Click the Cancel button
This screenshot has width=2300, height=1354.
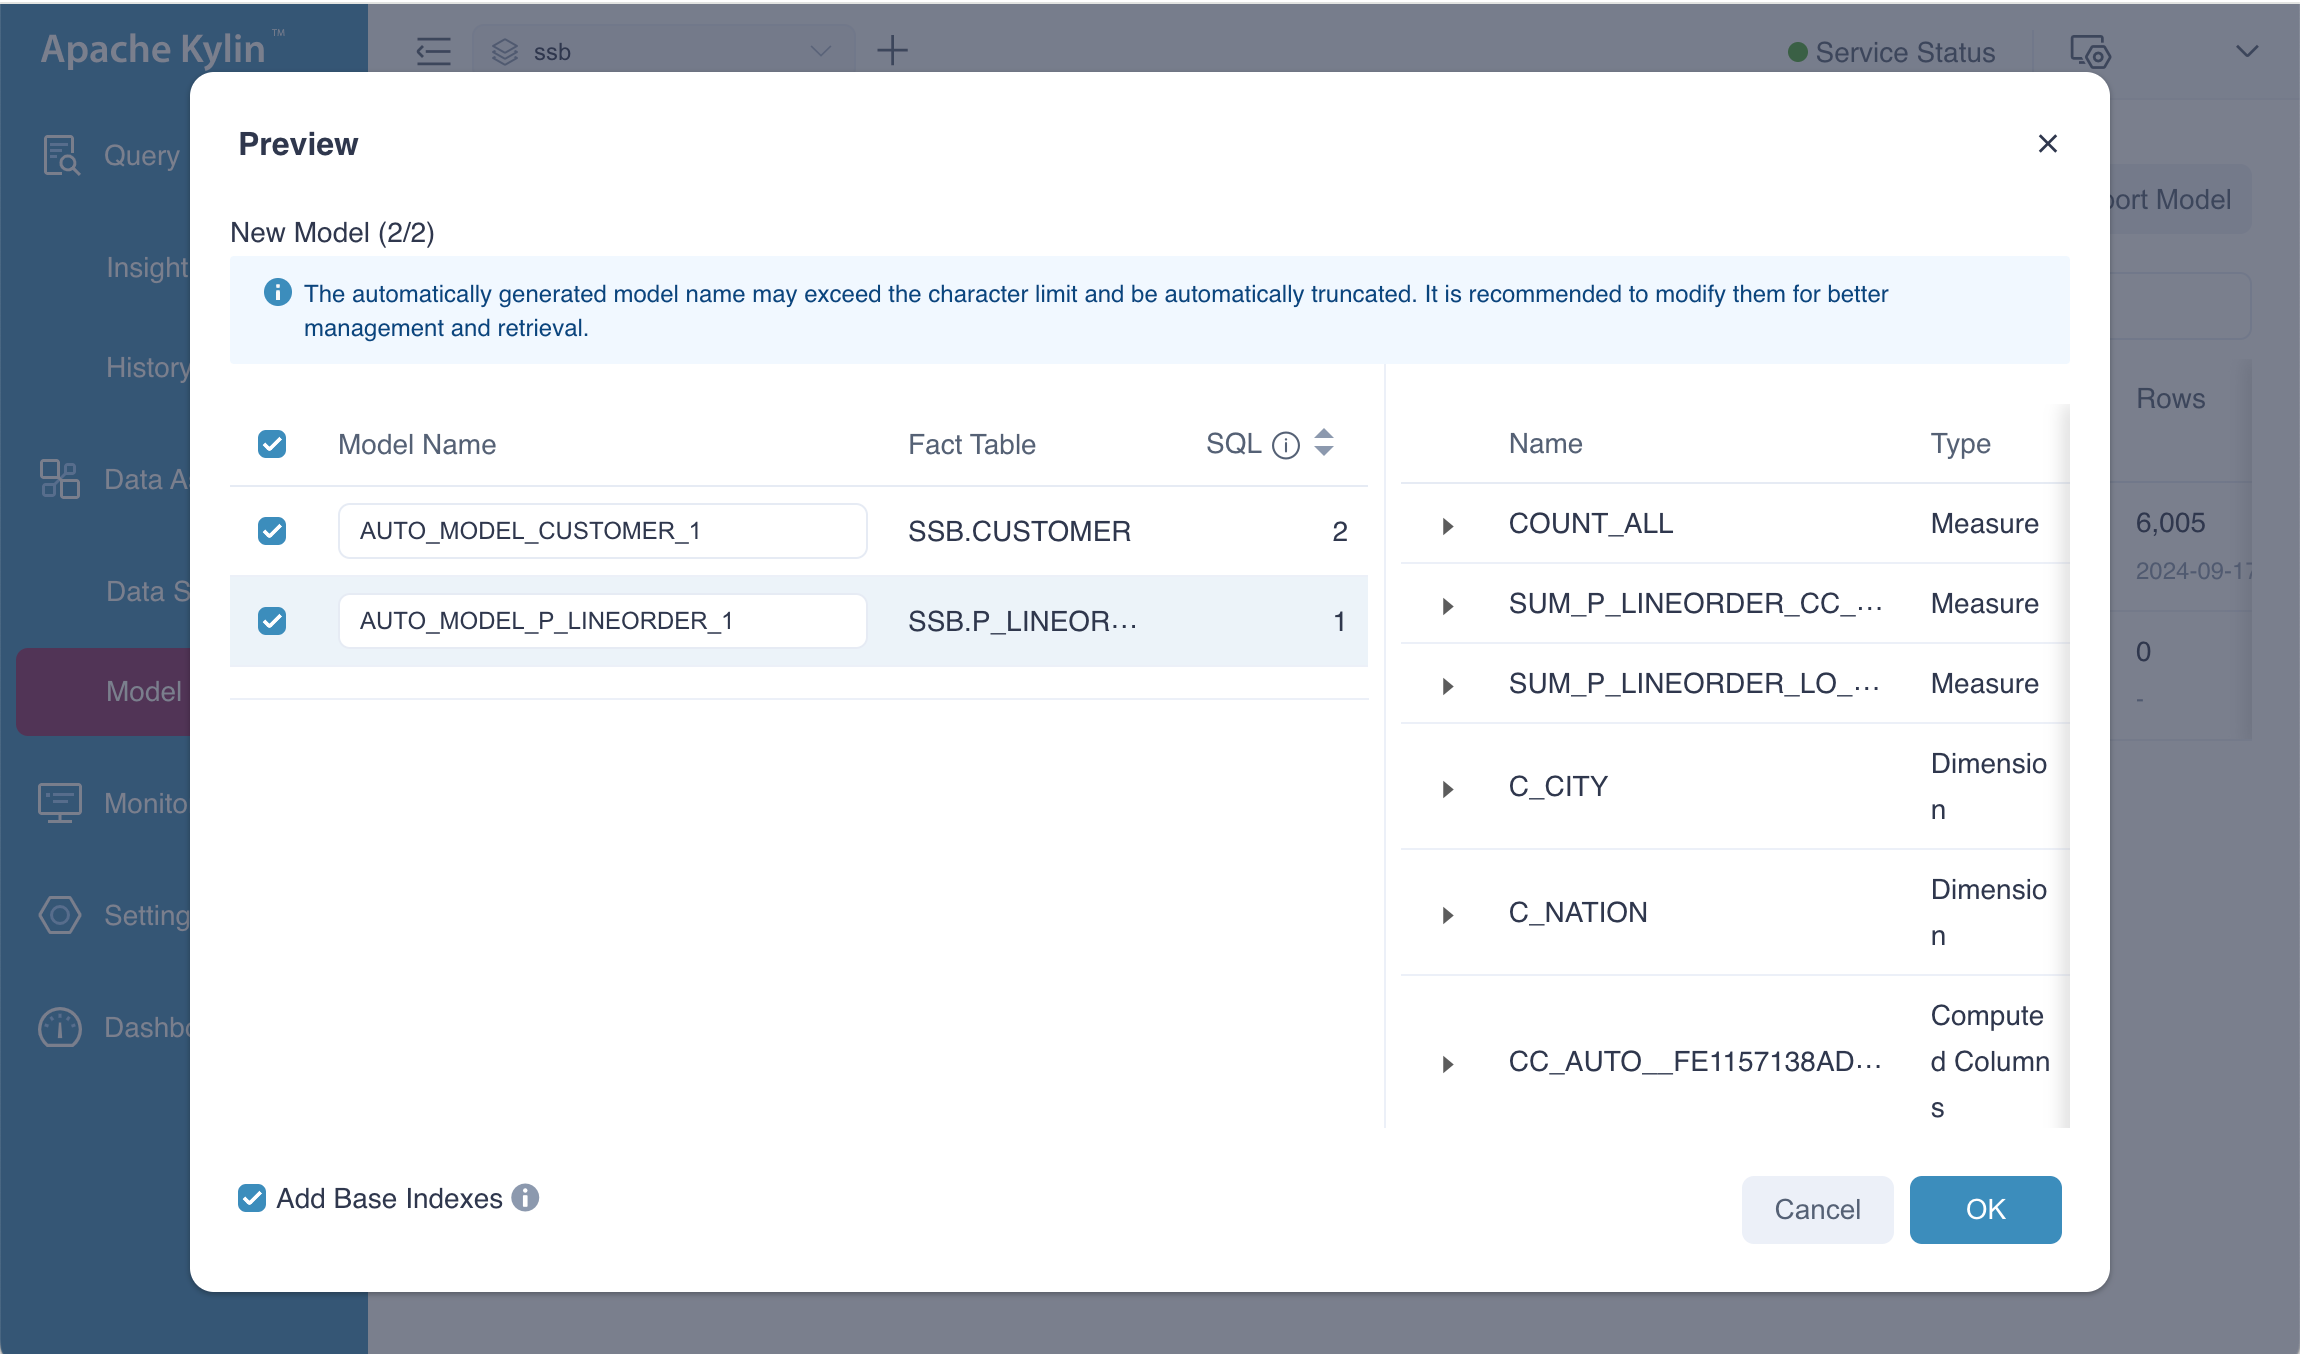pos(1816,1209)
